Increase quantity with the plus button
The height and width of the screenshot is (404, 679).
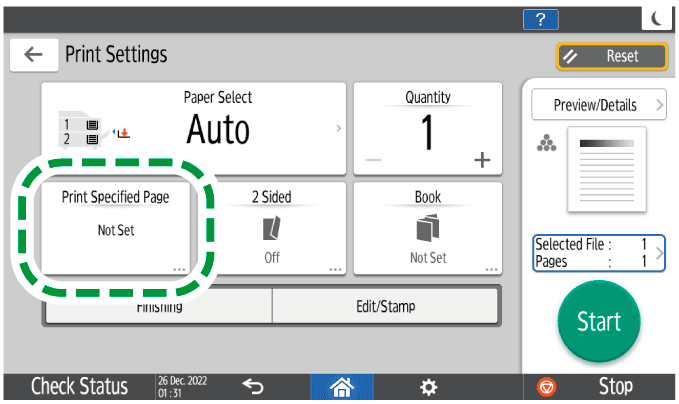pyautogui.click(x=483, y=160)
